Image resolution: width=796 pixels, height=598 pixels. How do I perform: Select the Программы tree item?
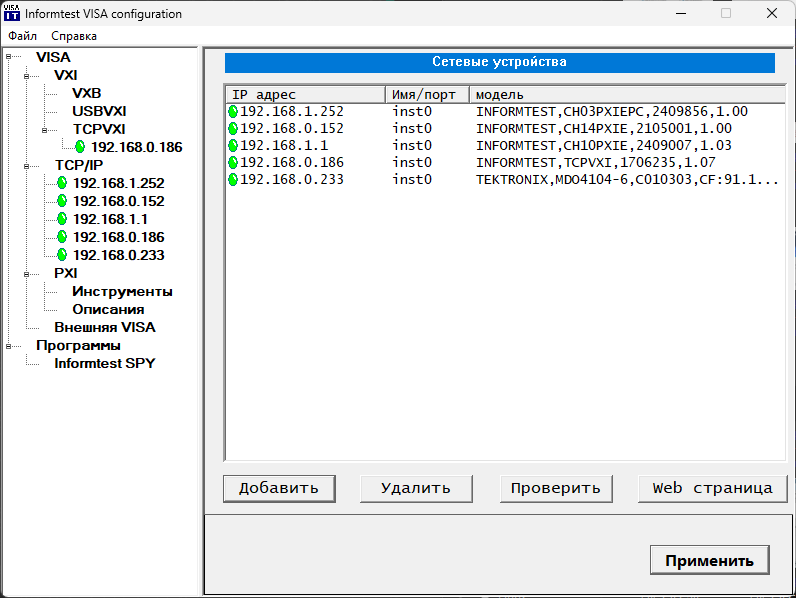(78, 346)
